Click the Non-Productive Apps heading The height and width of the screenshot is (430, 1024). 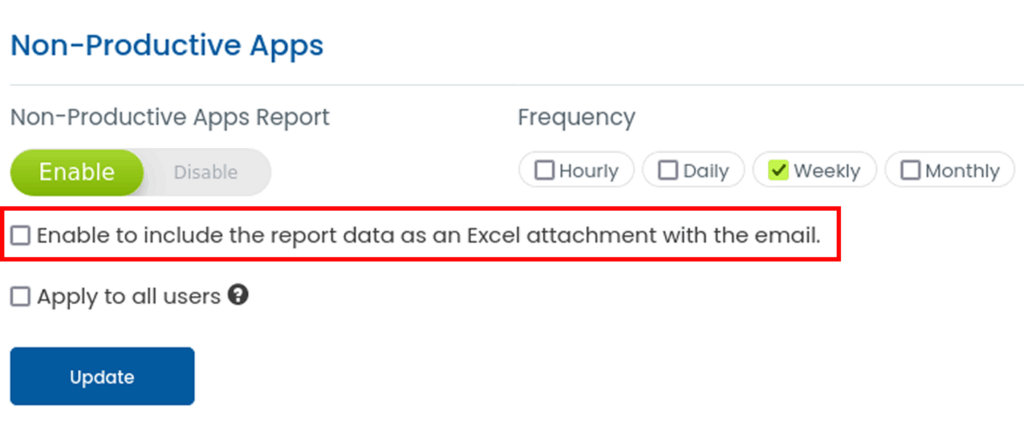click(166, 46)
